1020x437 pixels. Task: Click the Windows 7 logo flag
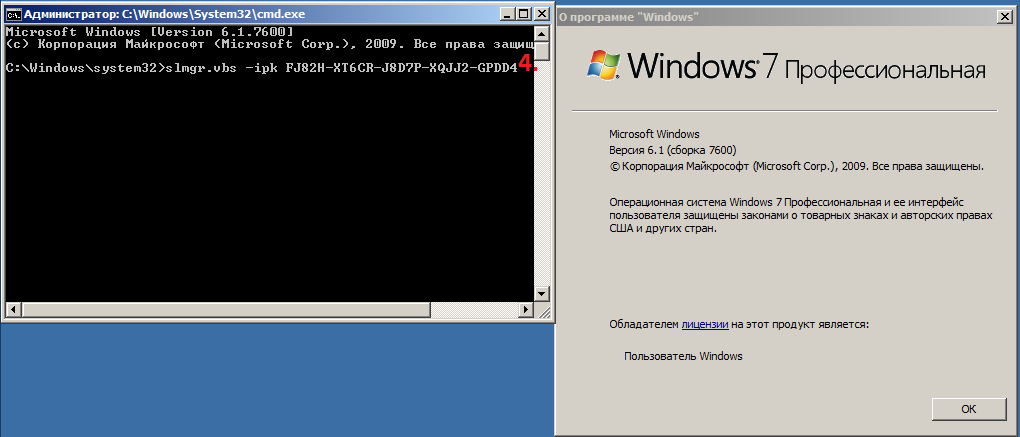click(x=604, y=66)
